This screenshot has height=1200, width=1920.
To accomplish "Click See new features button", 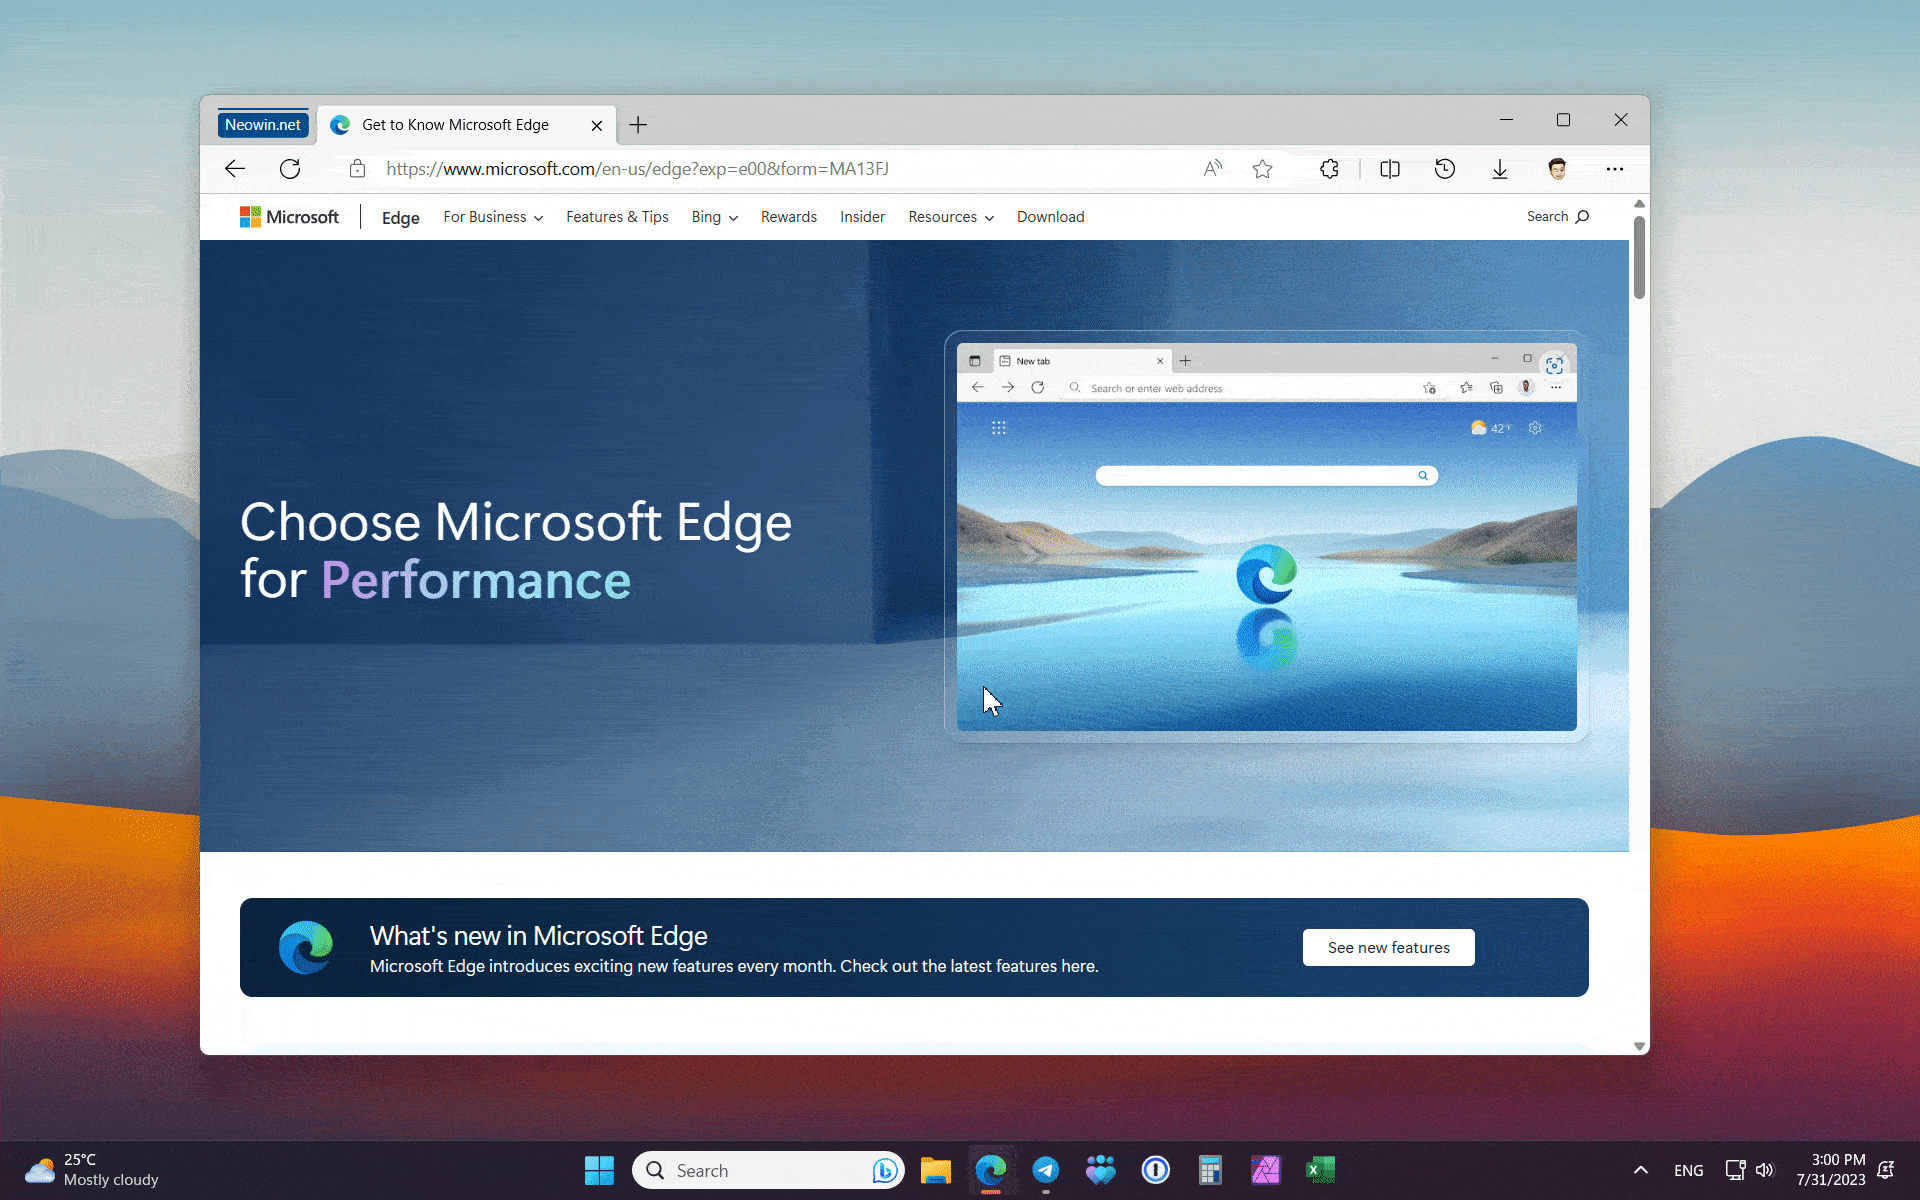I will (x=1388, y=947).
